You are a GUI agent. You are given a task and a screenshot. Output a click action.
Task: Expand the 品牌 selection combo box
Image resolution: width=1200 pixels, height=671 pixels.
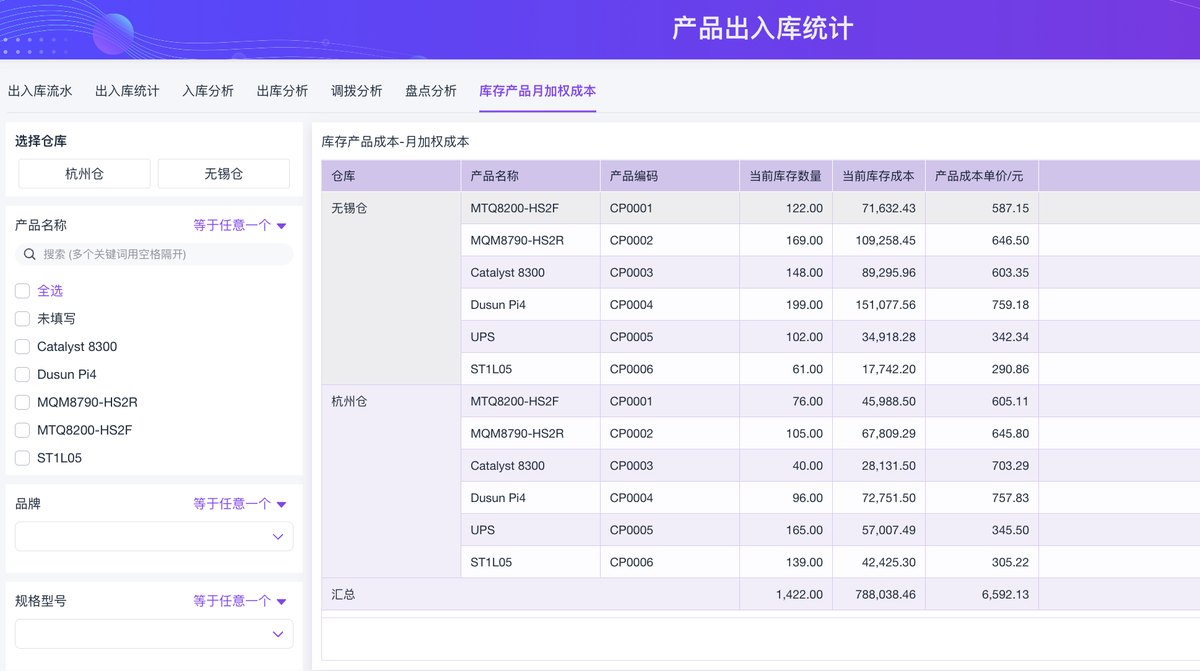[x=154, y=537]
